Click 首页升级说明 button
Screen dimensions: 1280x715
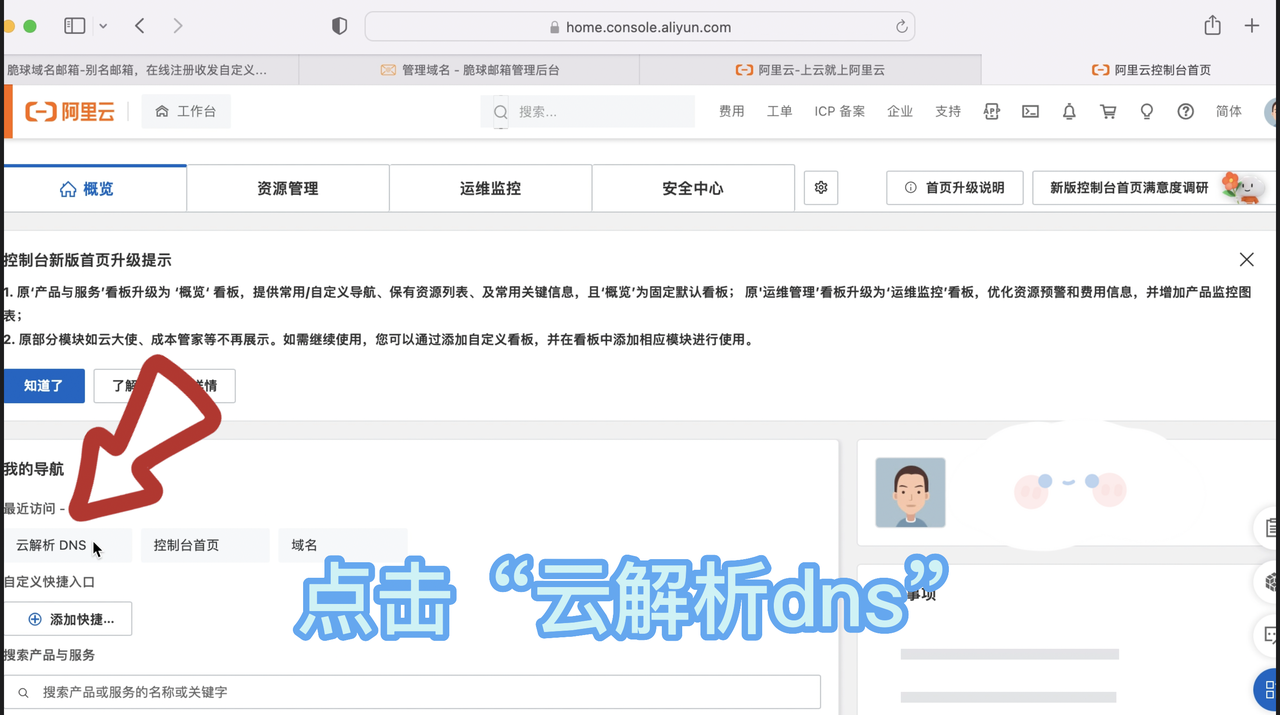pos(955,188)
